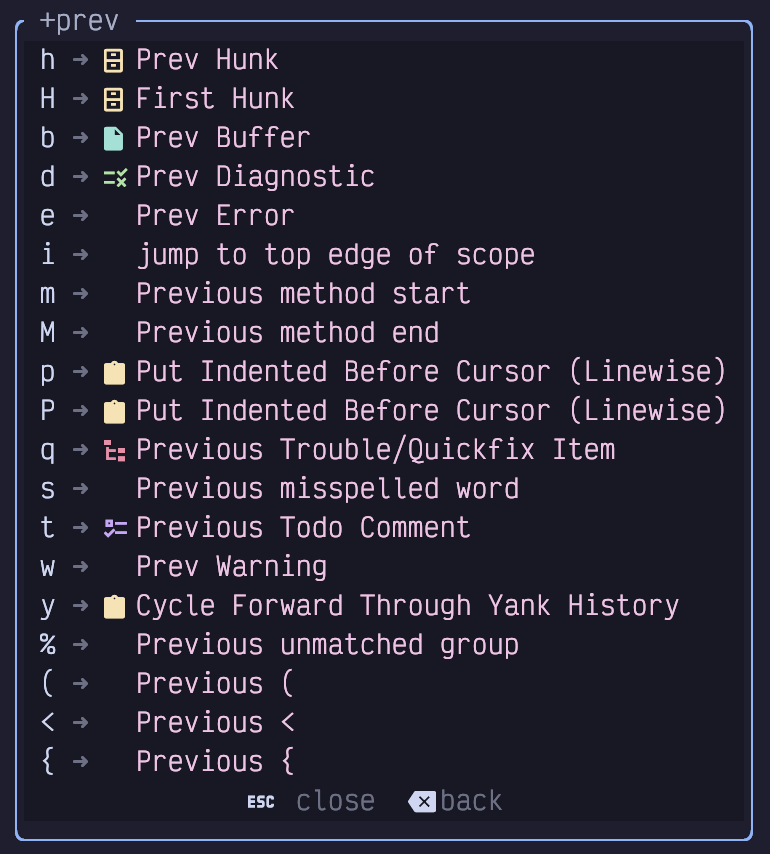This screenshot has width=770, height=854.
Task: Click the clipboard icon on the uppercase P row
Action: (114, 412)
